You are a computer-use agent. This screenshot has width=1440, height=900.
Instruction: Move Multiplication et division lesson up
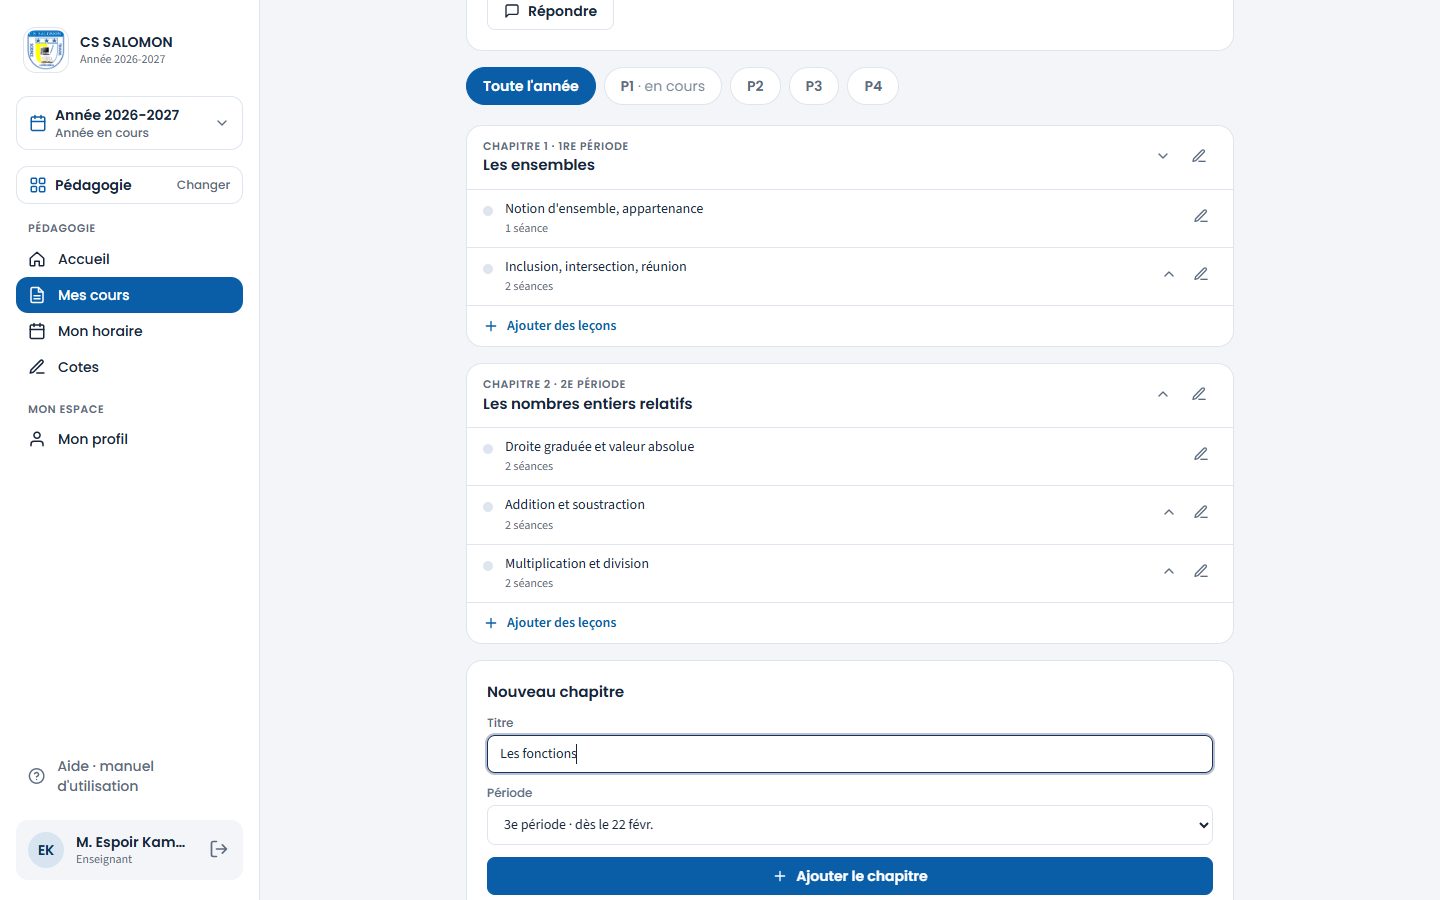[1169, 571]
